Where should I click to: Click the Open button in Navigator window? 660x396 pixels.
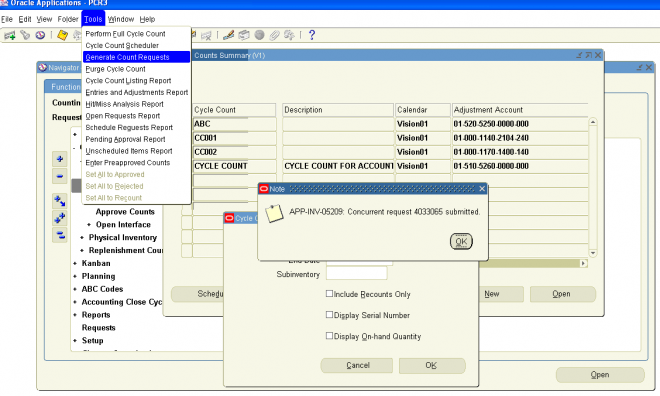(x=600, y=375)
